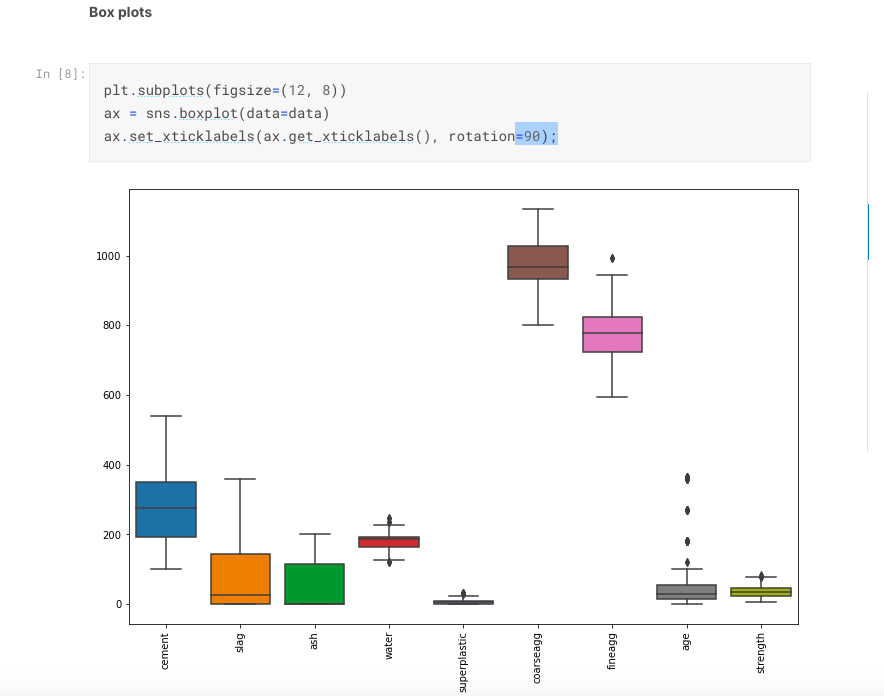Click the '1000' y-axis tick label
The width and height of the screenshot is (884, 696).
(x=109, y=254)
